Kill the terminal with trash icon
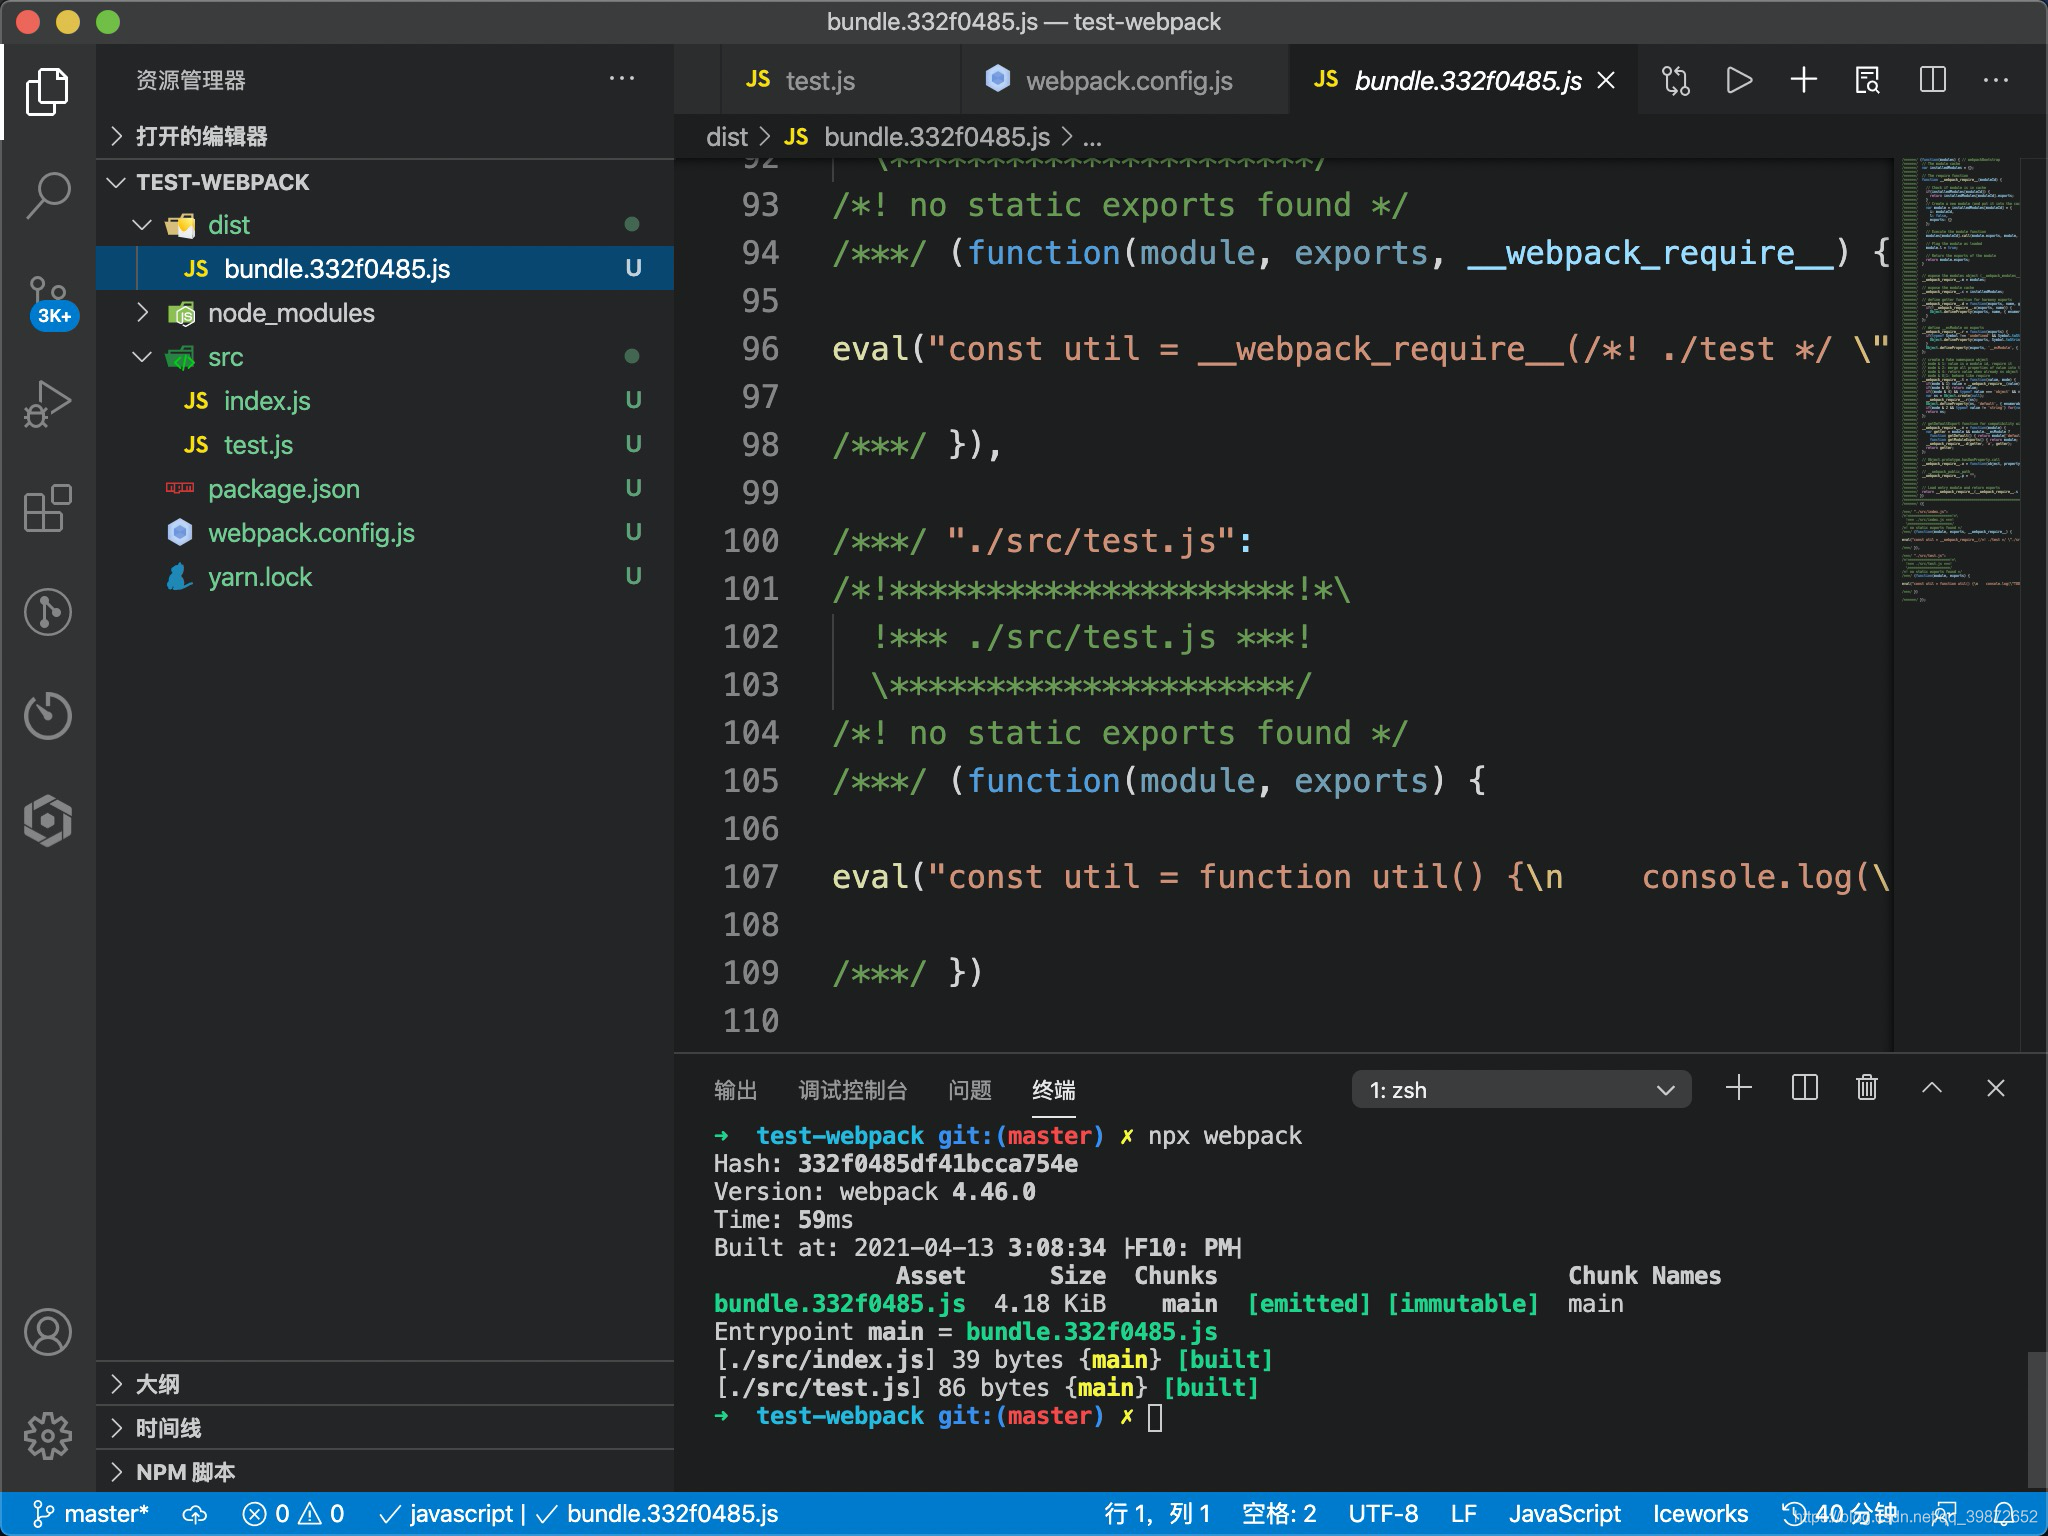Viewport: 2048px width, 1536px height. [x=1867, y=1088]
